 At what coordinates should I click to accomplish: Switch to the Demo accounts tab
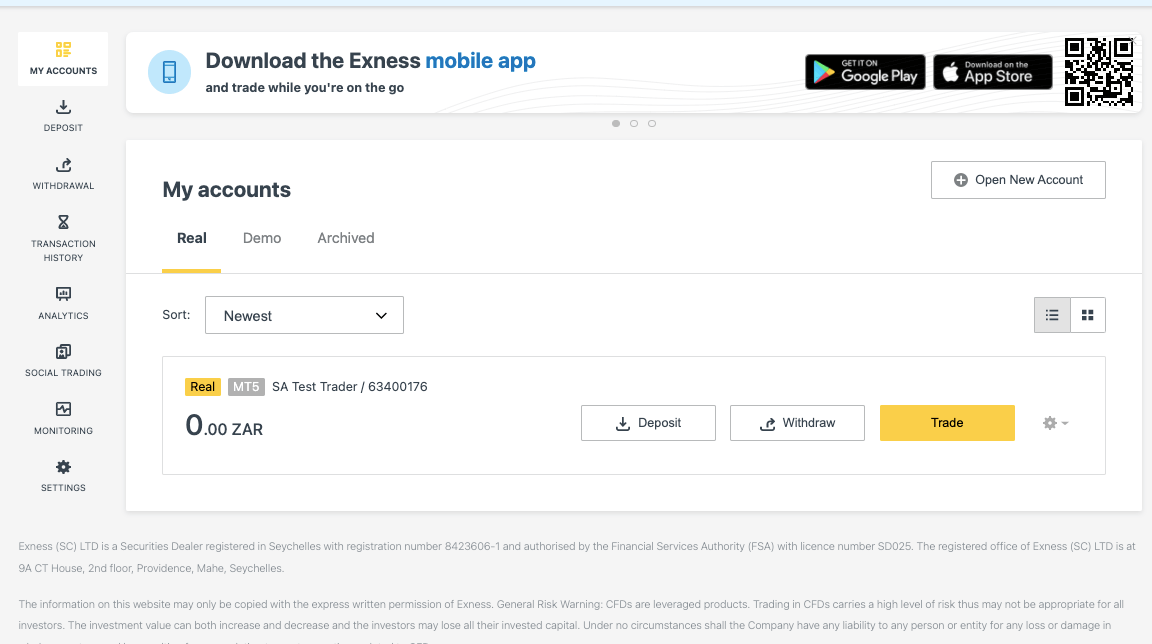pyautogui.click(x=262, y=238)
